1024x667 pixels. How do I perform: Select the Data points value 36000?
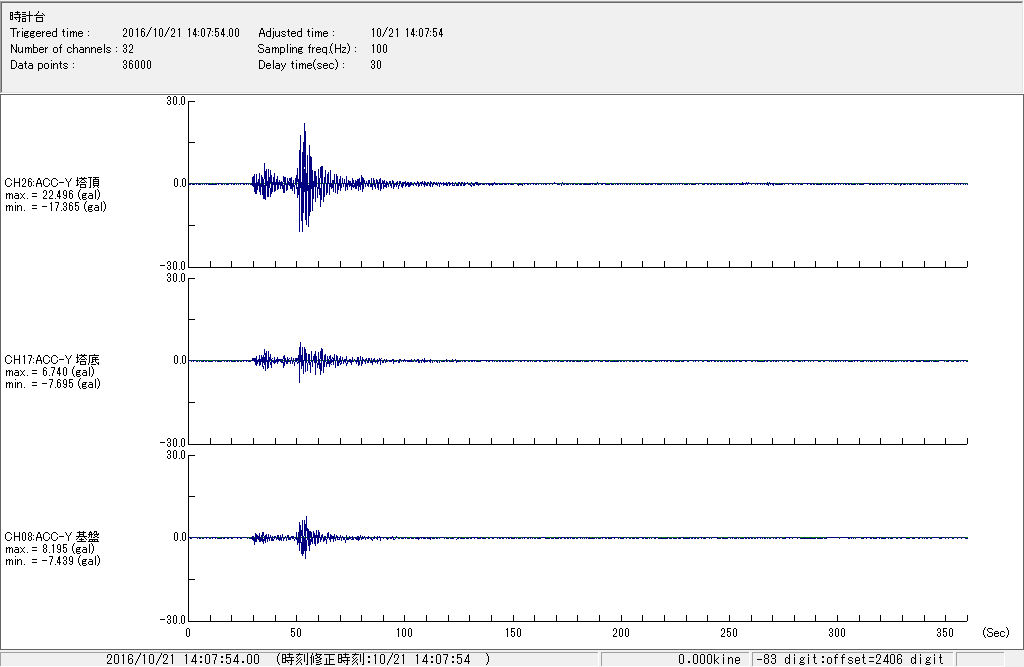(x=136, y=65)
